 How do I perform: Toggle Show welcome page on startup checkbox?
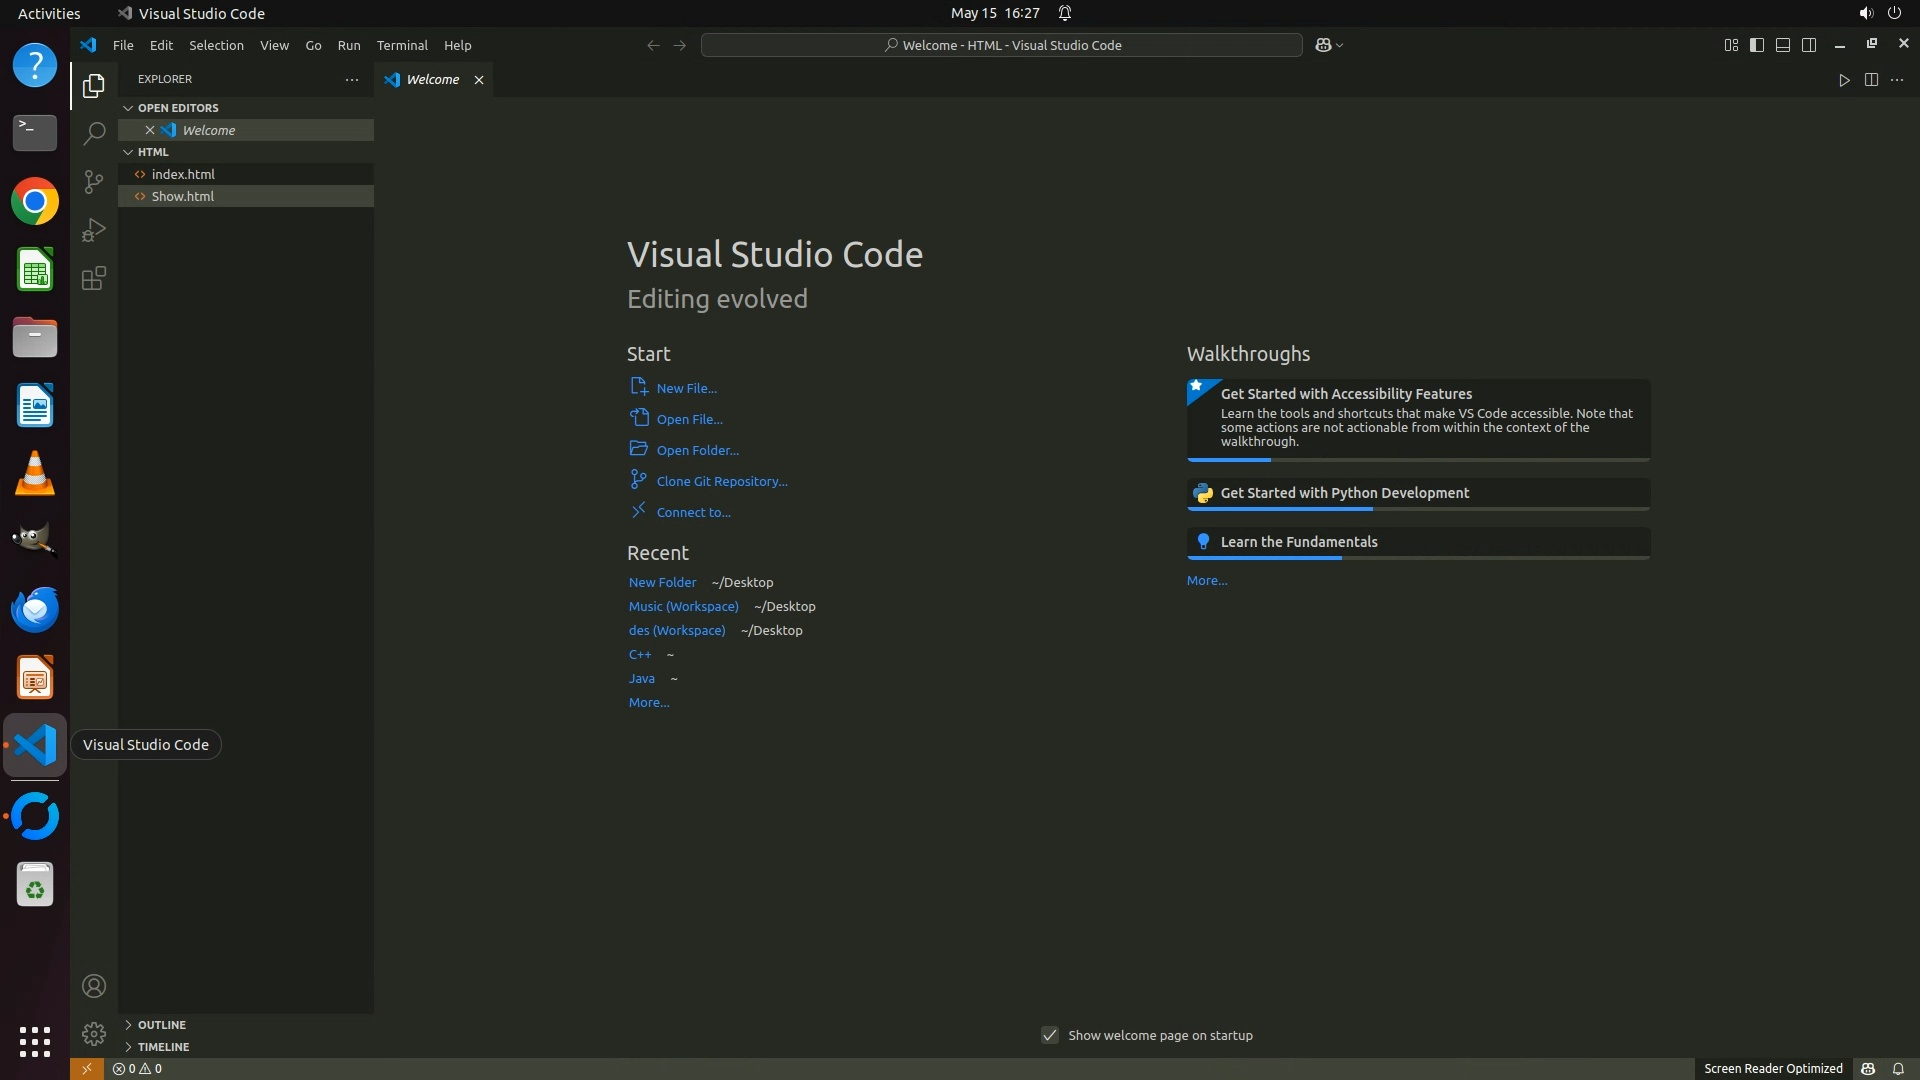click(1050, 1035)
